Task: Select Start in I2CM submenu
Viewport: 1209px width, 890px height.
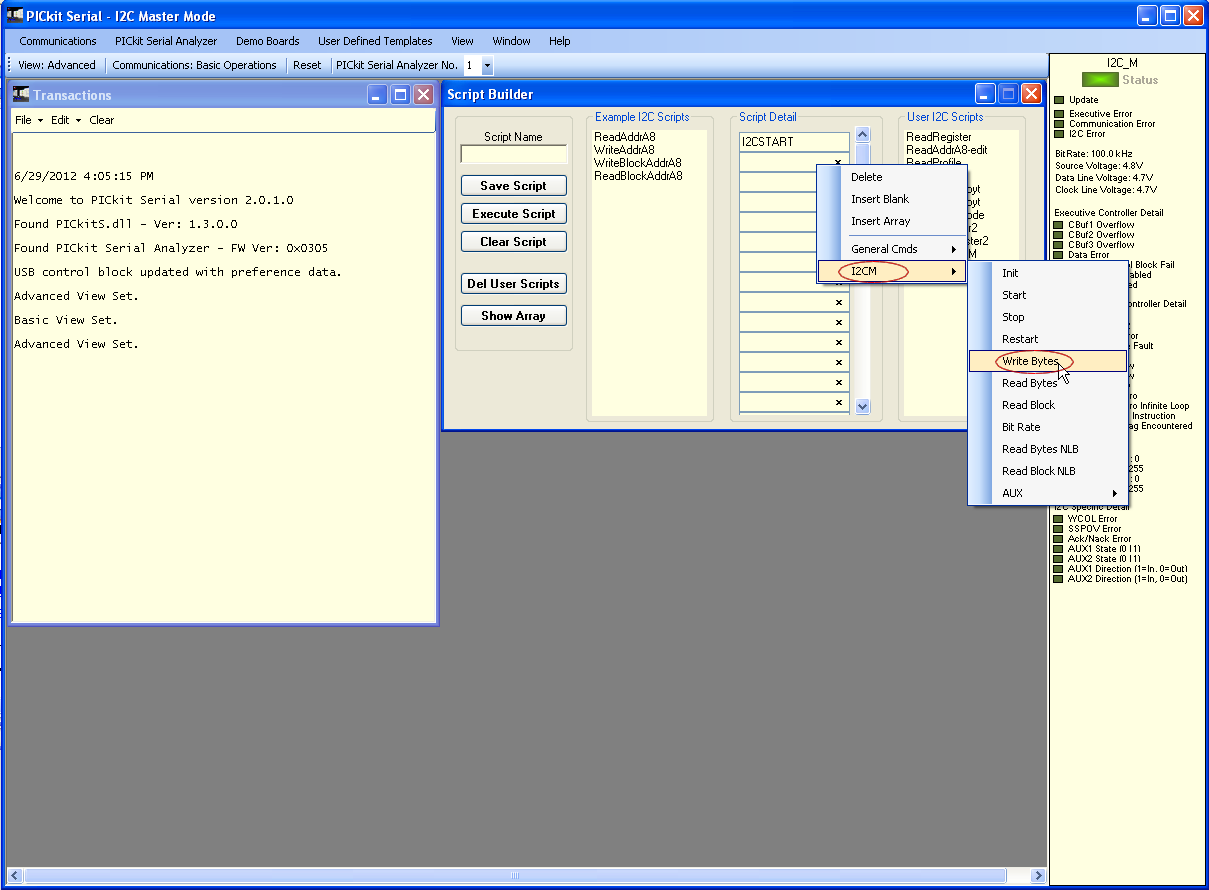Action: coord(1047,295)
